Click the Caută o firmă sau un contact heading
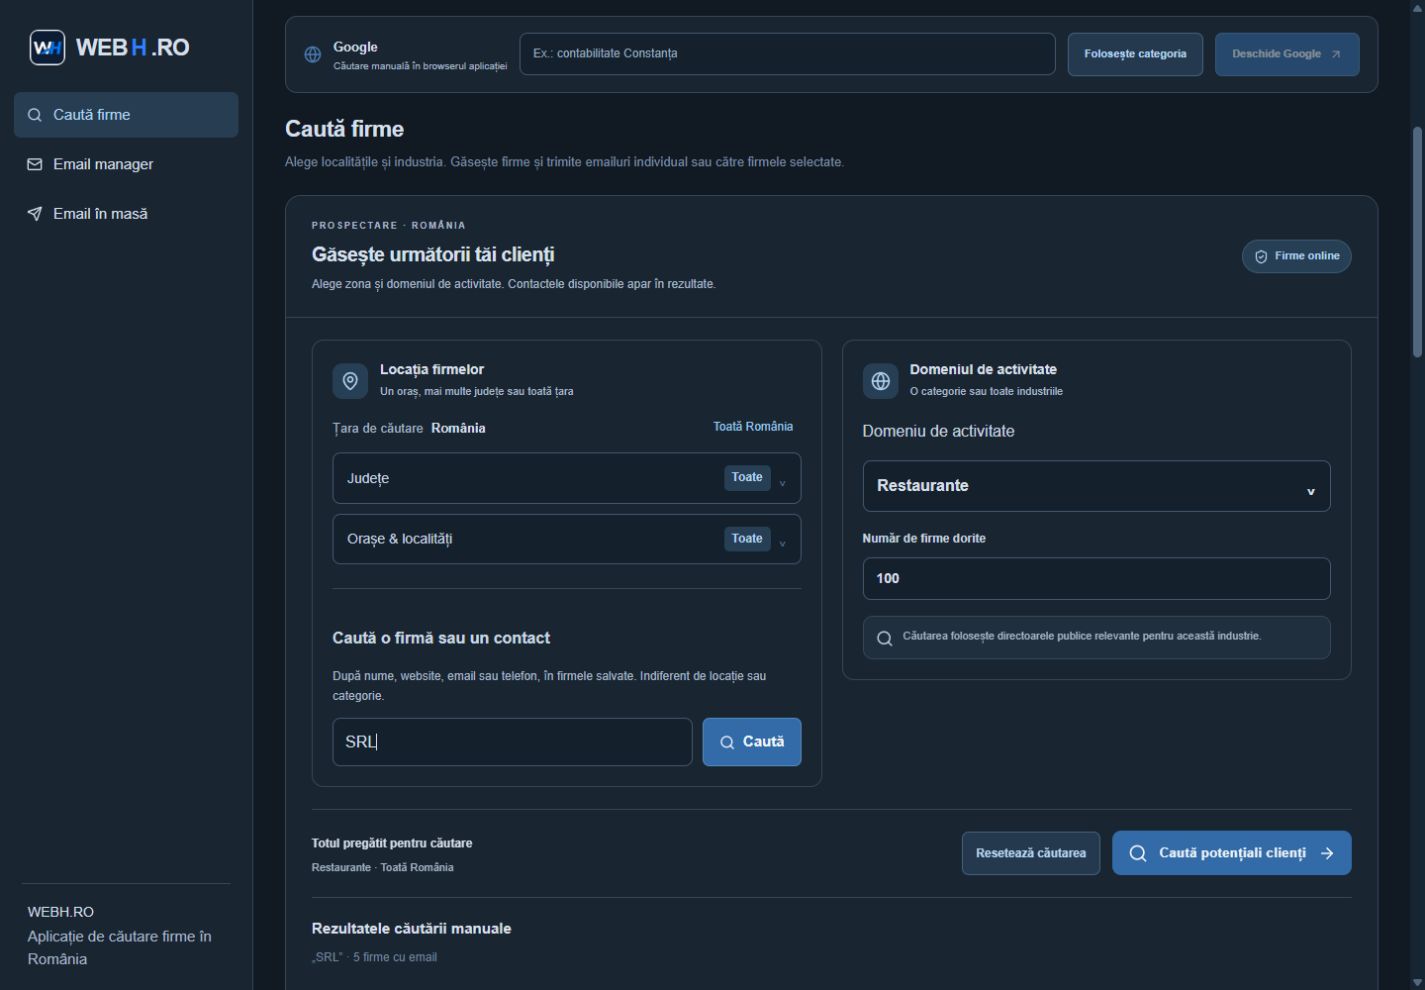The image size is (1425, 990). [x=441, y=638]
